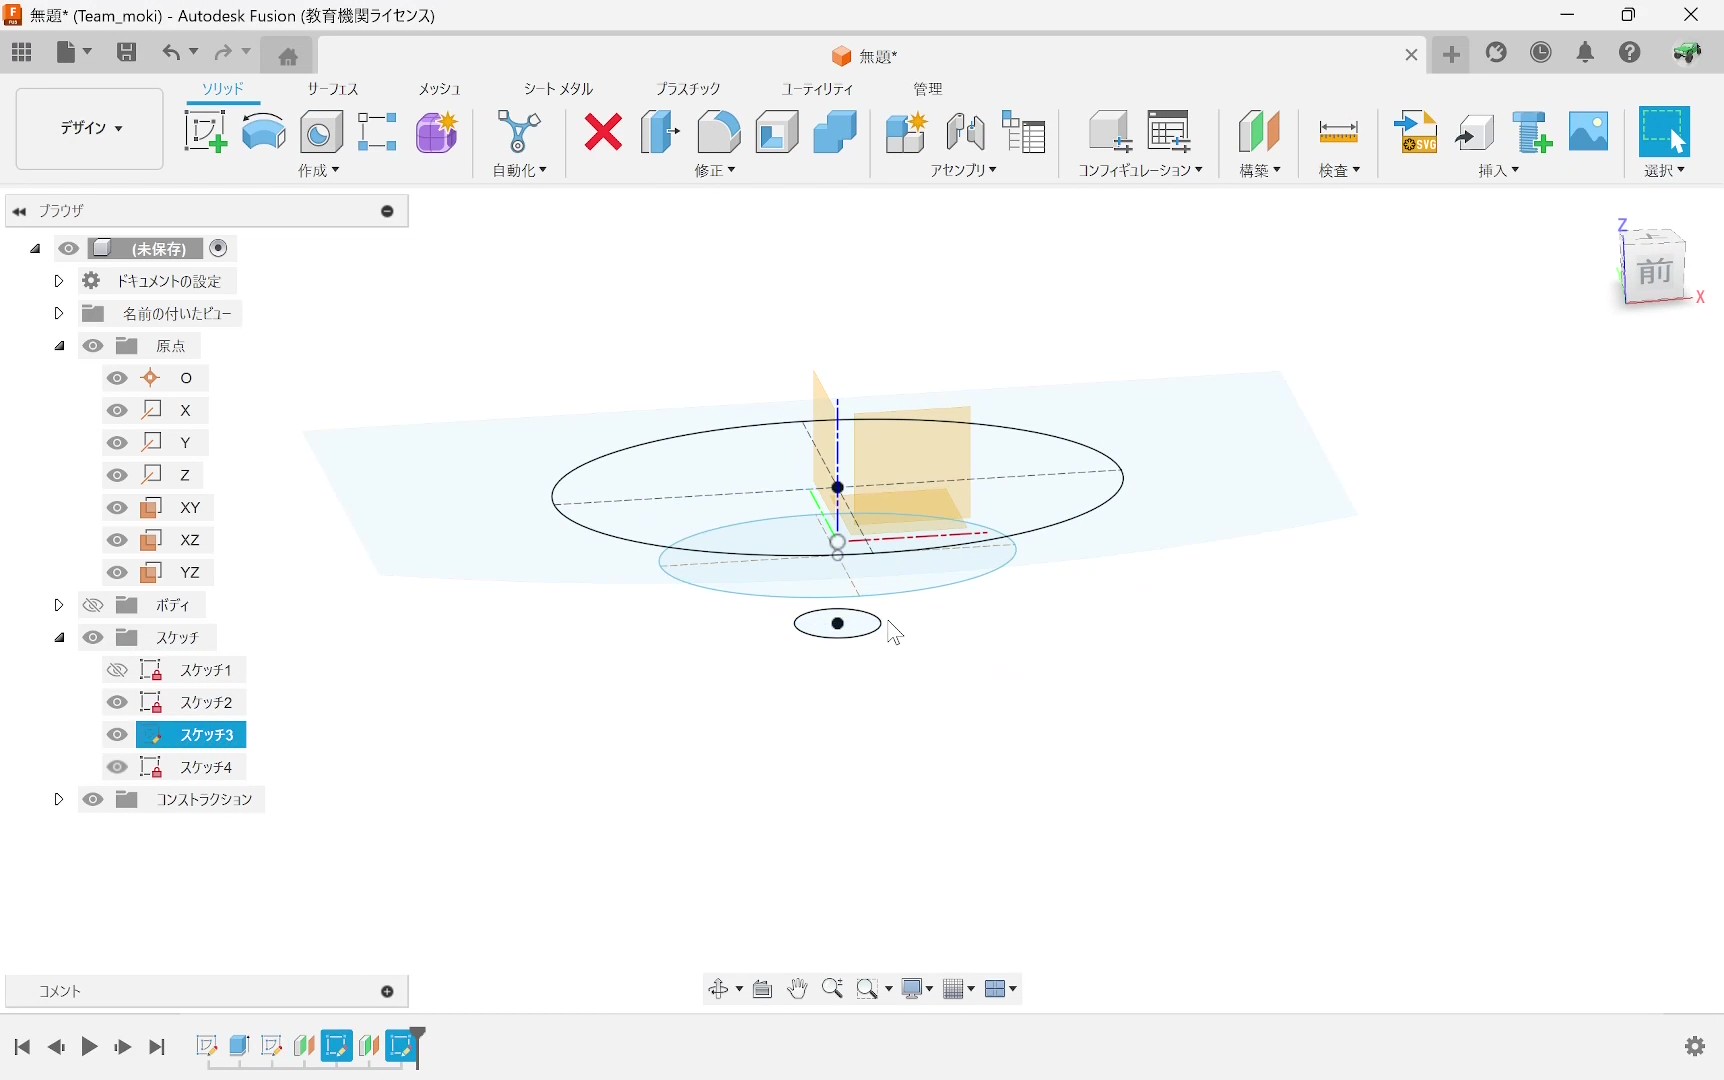The width and height of the screenshot is (1724, 1080).
Task: Click the timeline play button
Action: click(x=89, y=1047)
